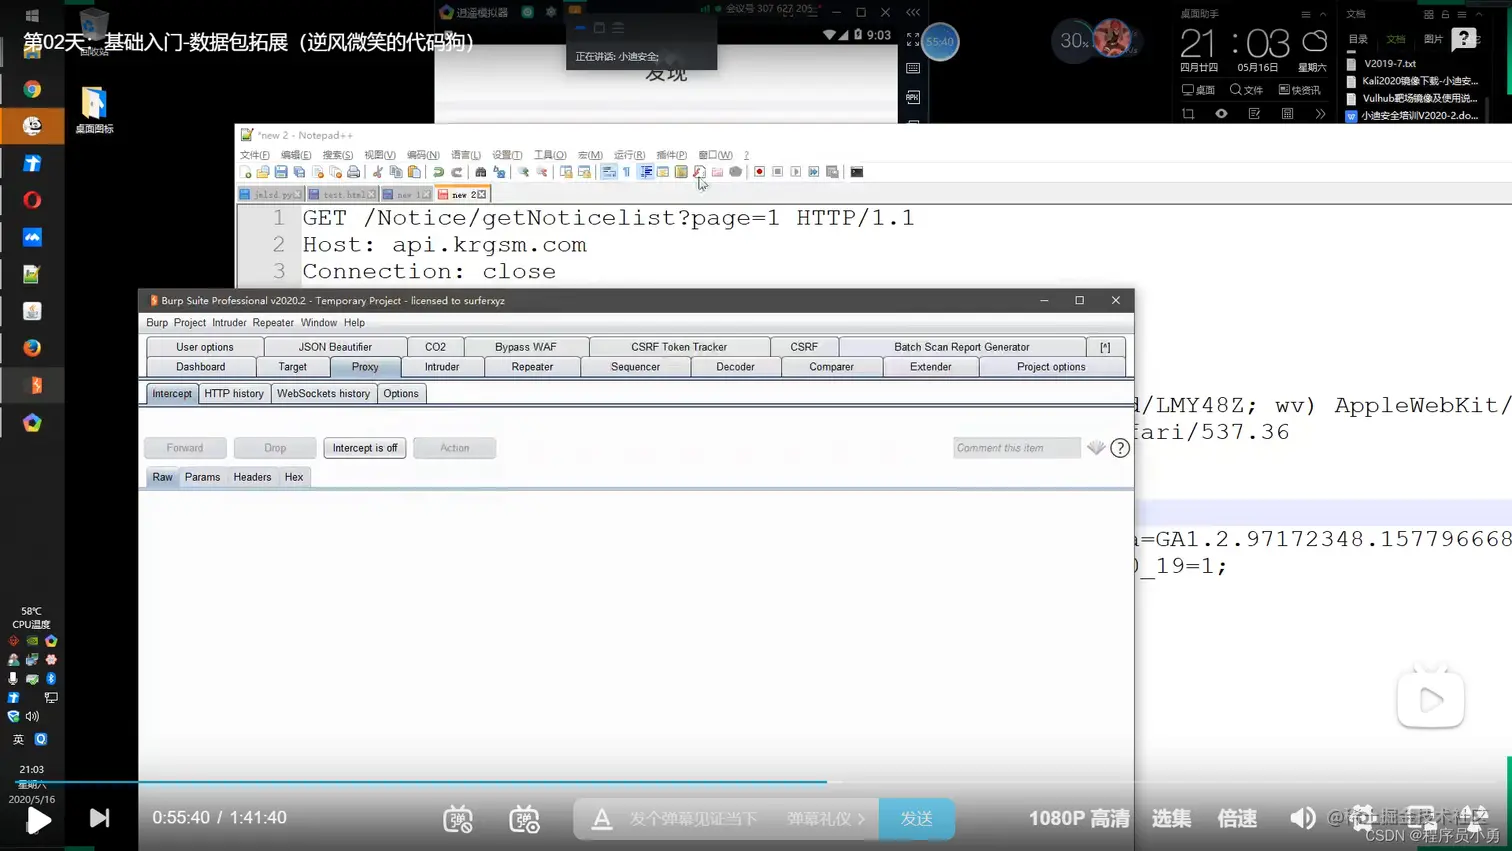This screenshot has height=851, width=1512.
Task: Click calculator icon in desktop assistant
Action: pos(1287,114)
